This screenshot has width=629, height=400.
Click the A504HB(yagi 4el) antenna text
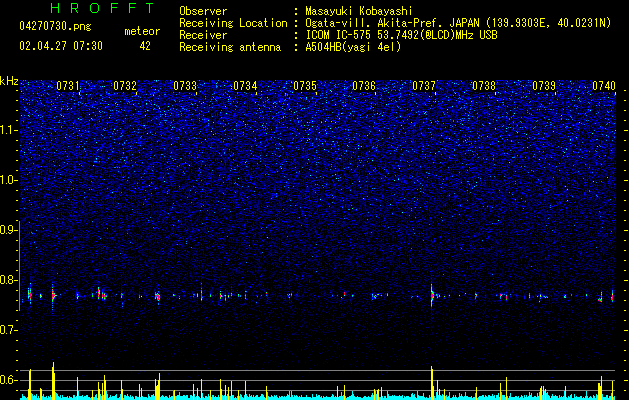pyautogui.click(x=353, y=47)
